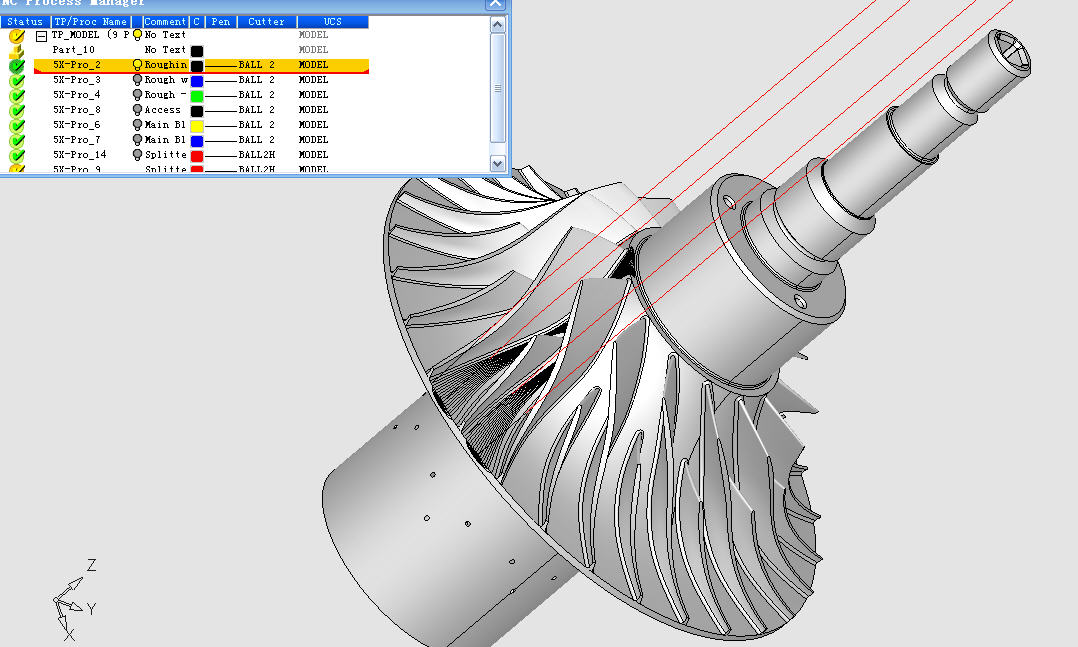The image size is (1078, 647).
Task: Toggle the 5X-Pro_3 light bulb display
Action: (137, 80)
